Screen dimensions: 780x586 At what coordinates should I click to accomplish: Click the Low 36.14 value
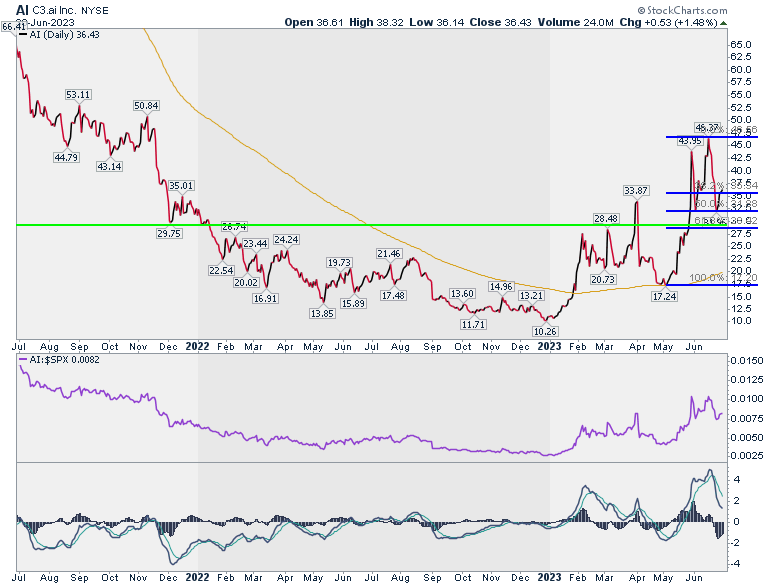(x=438, y=22)
